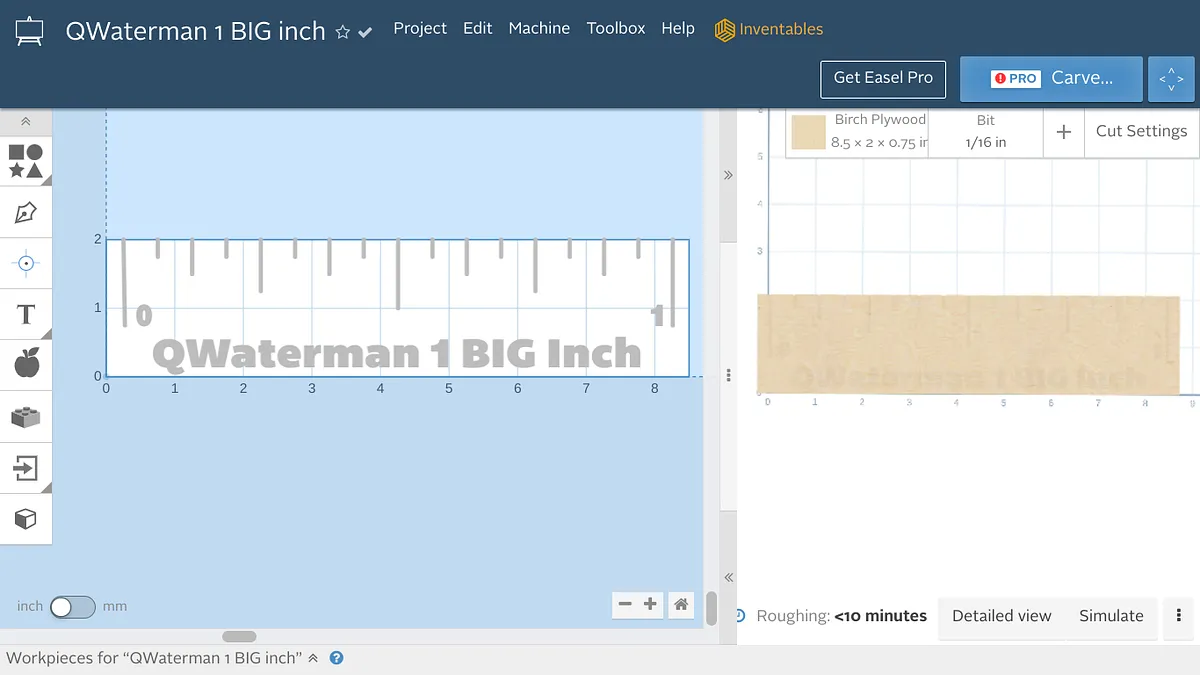
Task: Select the Pen drawing tool
Action: click(x=25, y=212)
